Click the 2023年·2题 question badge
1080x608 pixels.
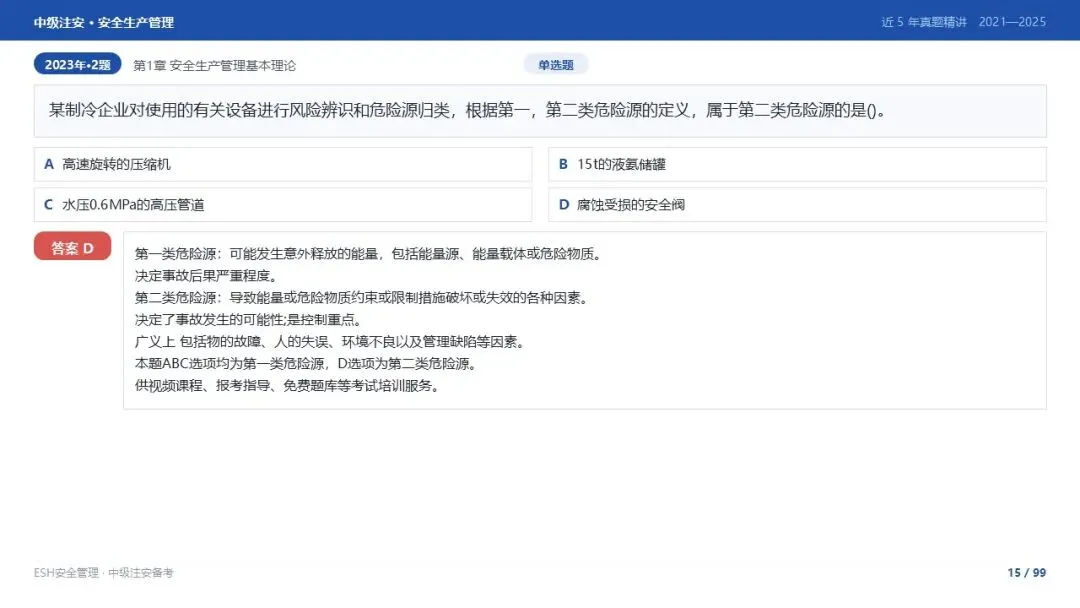[x=77, y=64]
